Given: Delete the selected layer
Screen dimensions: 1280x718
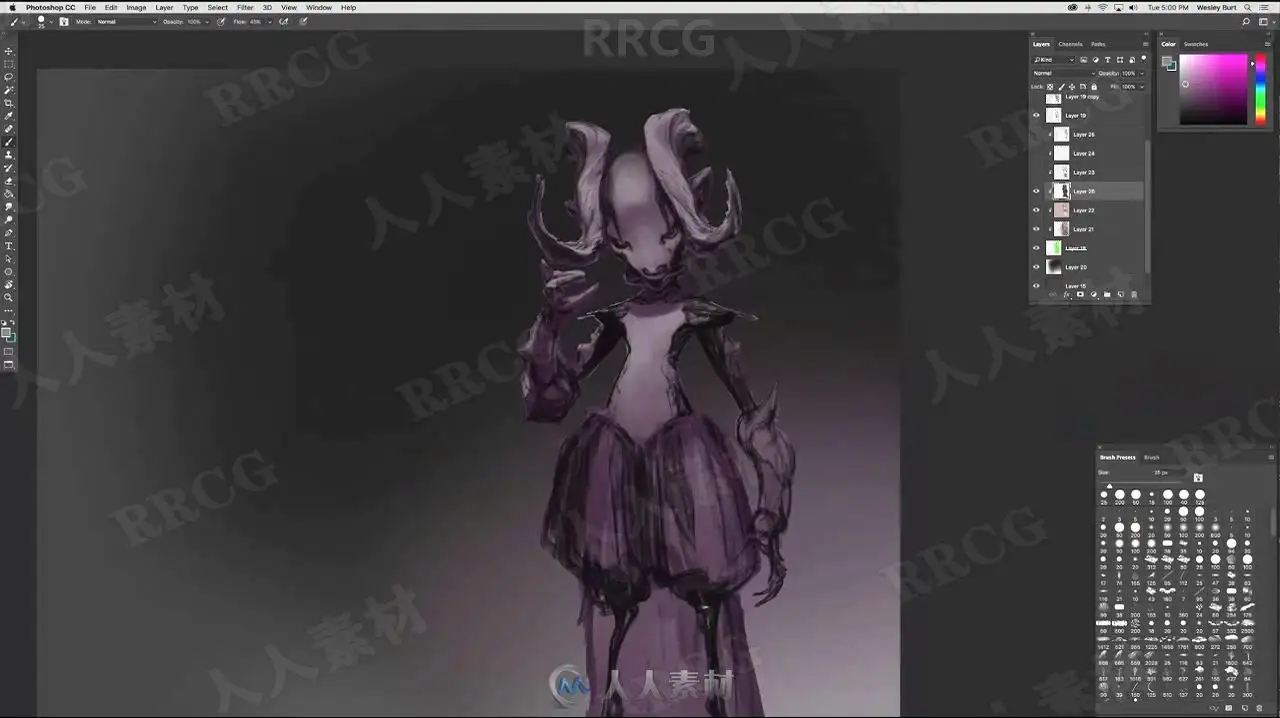Looking at the screenshot, I should pyautogui.click(x=1134, y=294).
